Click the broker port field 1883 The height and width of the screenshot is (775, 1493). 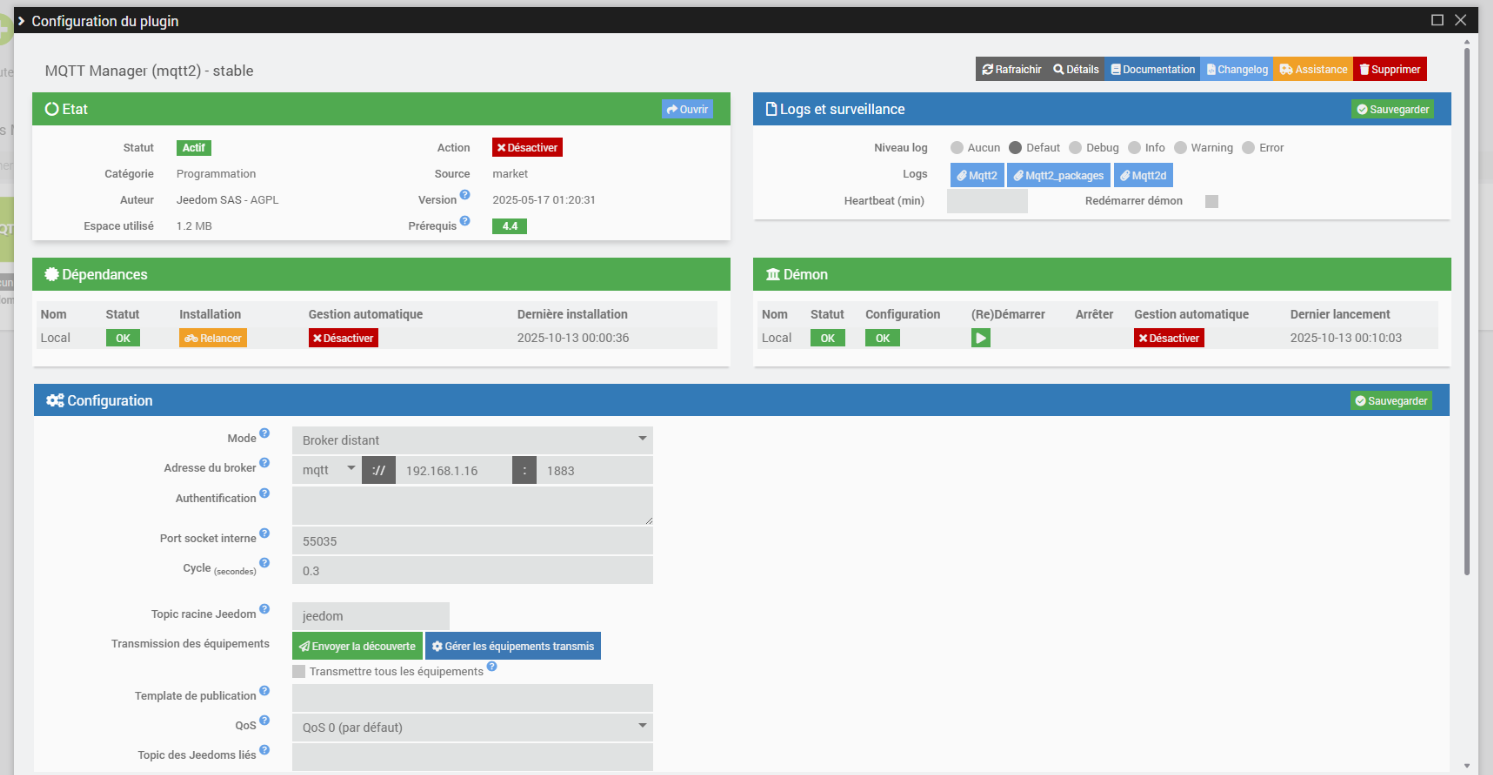(x=595, y=470)
